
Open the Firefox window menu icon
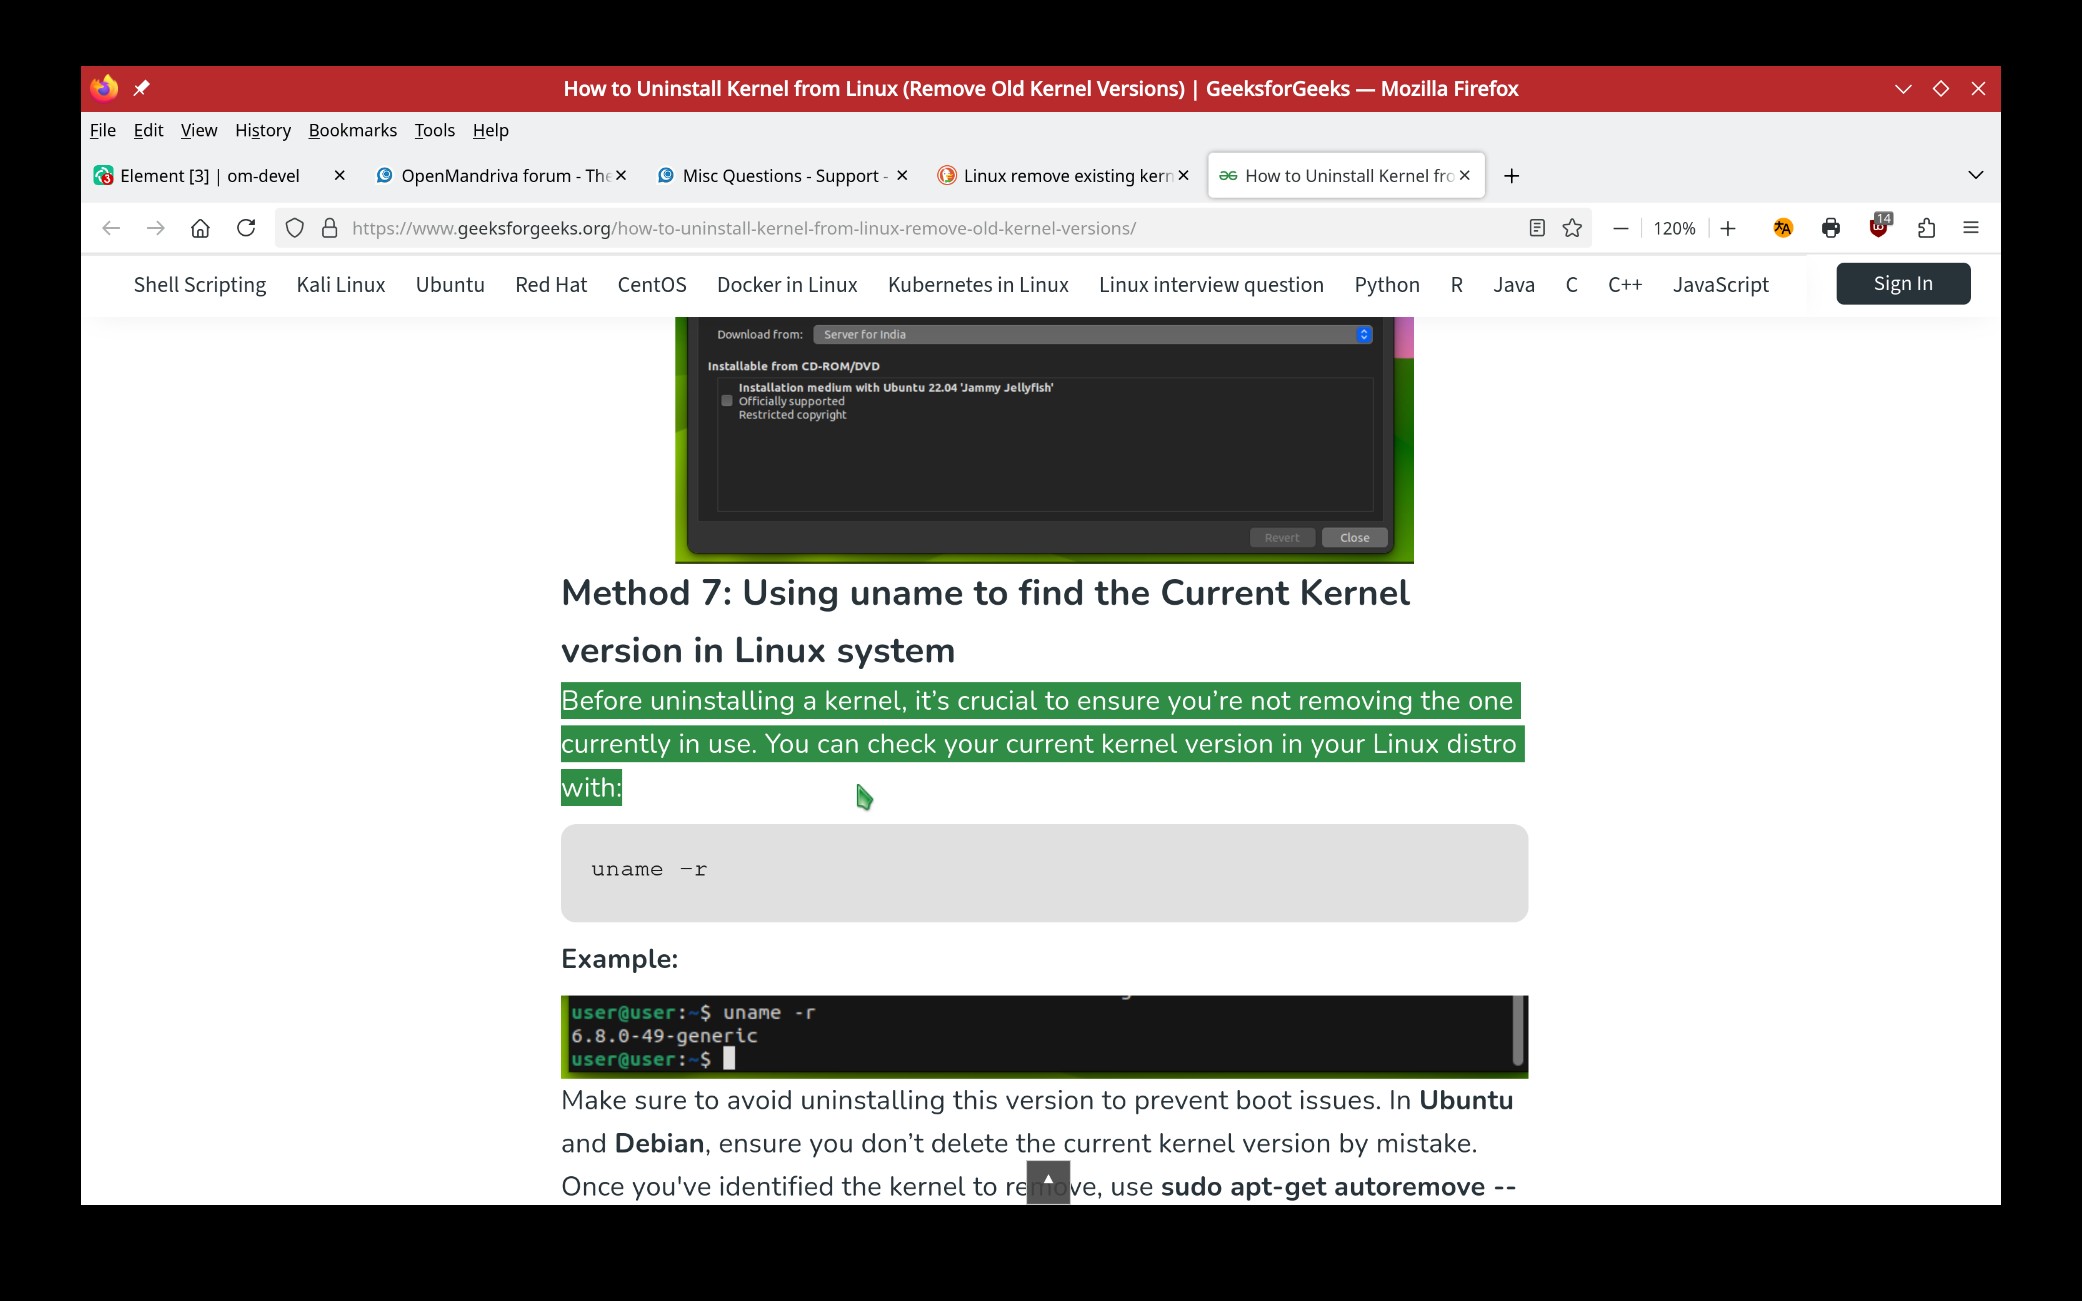coord(104,88)
